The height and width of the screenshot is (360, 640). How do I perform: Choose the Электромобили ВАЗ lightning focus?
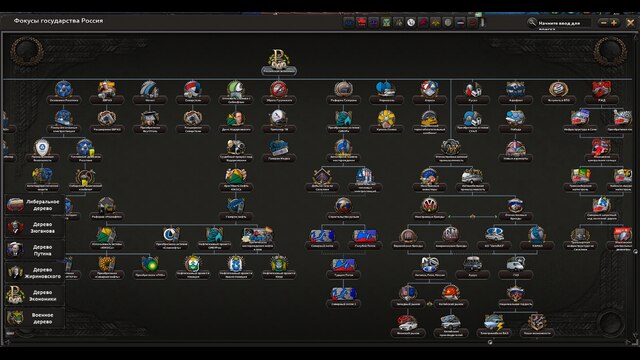(x=494, y=323)
